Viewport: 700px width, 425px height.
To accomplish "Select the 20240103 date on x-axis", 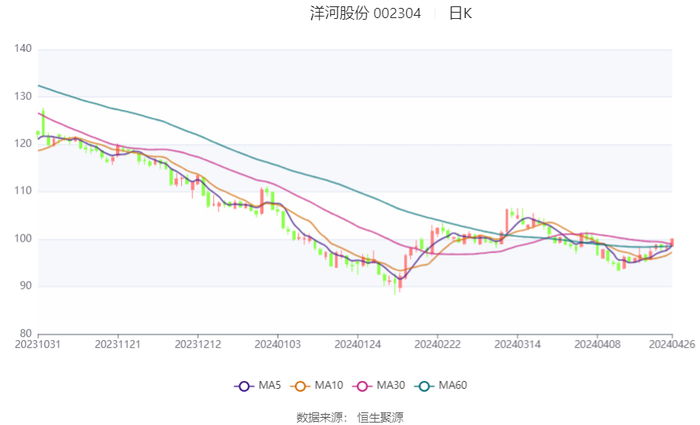I will [277, 344].
